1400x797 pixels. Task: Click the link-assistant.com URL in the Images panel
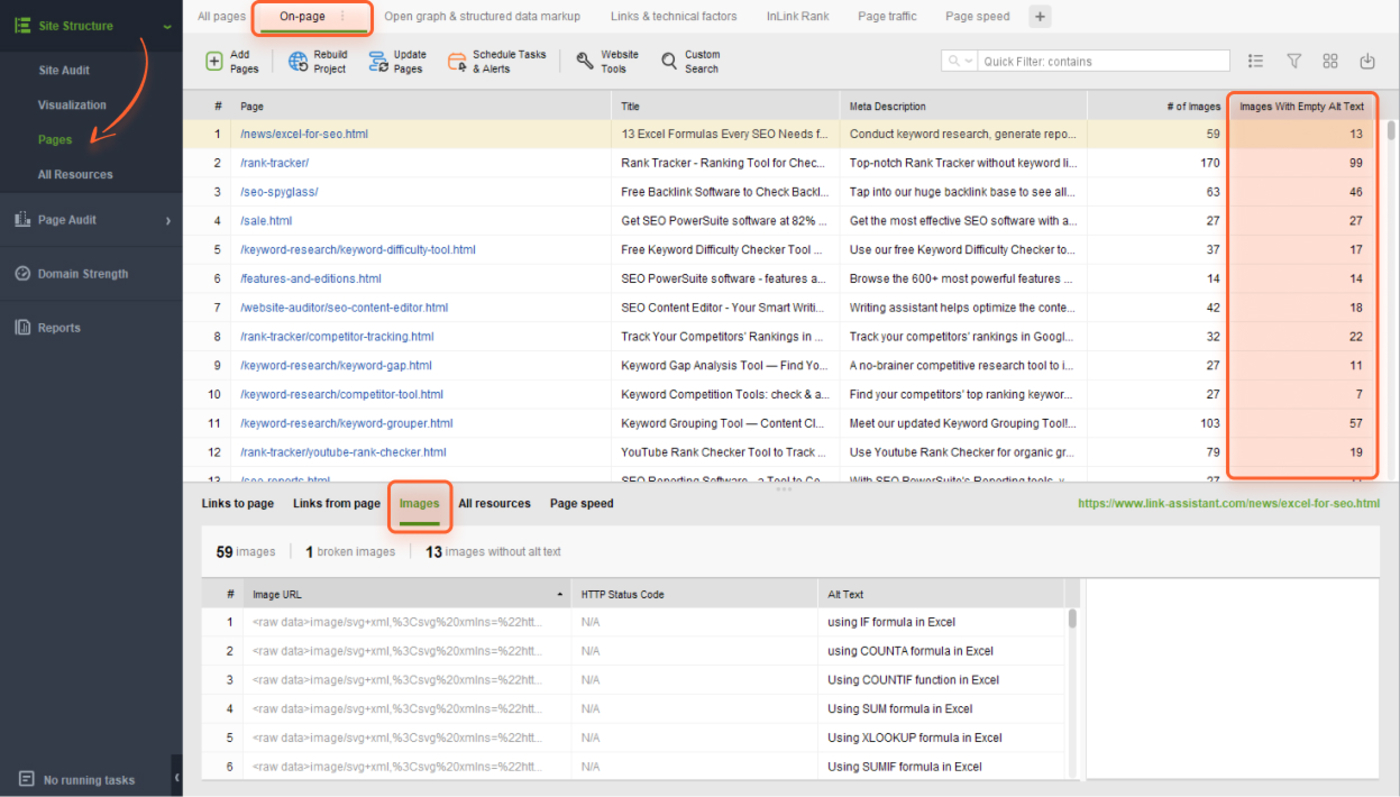1227,503
